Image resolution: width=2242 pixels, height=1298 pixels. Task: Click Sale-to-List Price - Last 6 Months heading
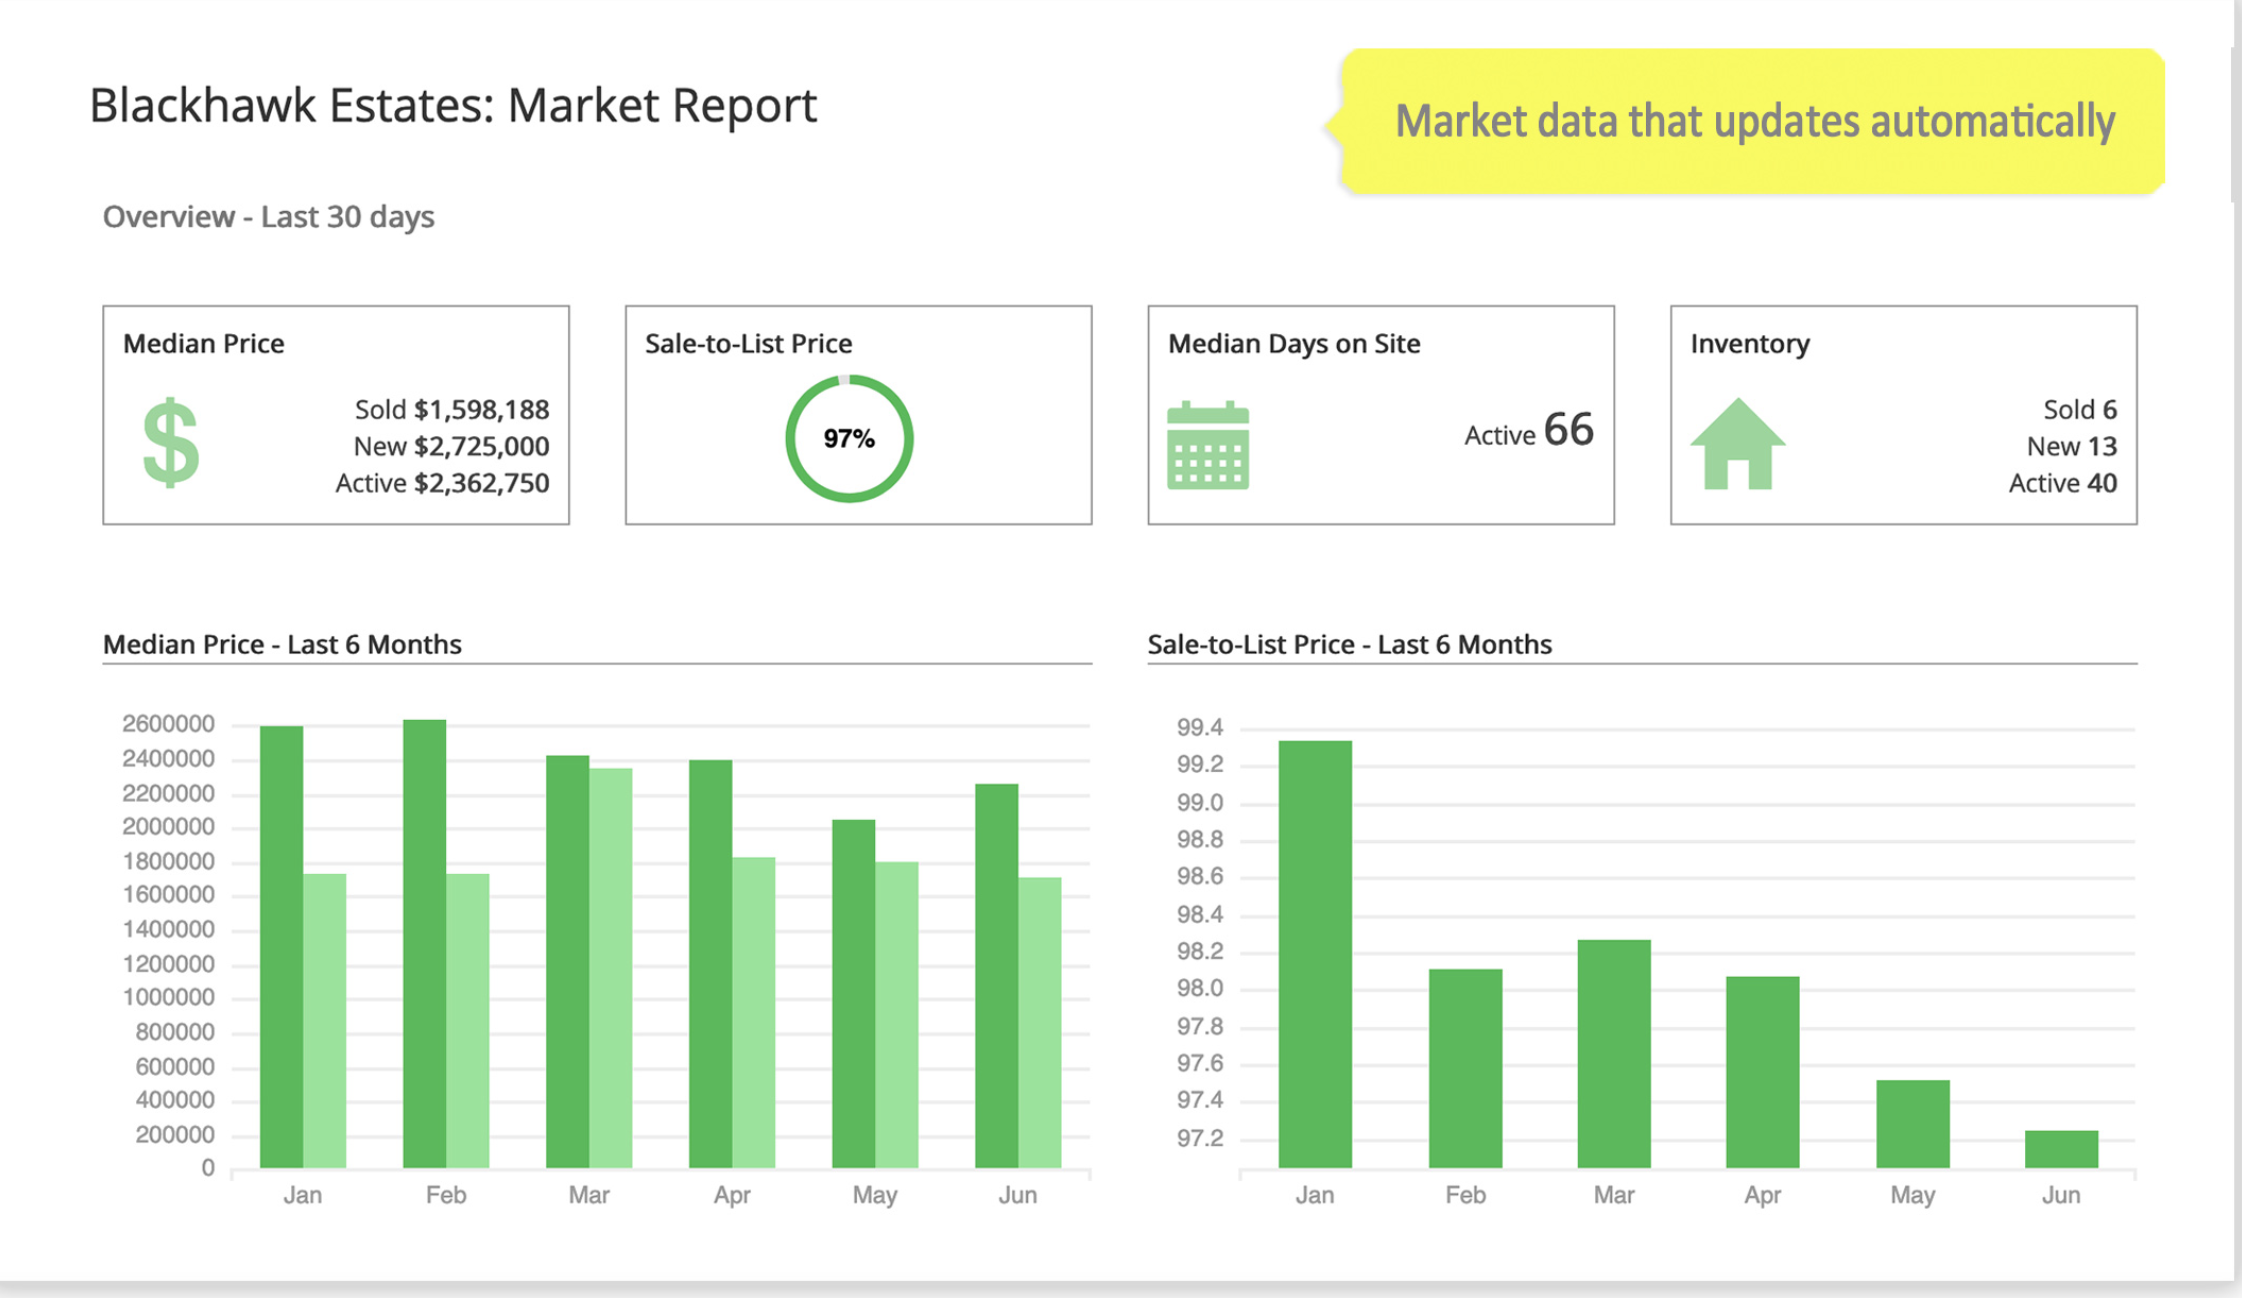pos(1349,644)
